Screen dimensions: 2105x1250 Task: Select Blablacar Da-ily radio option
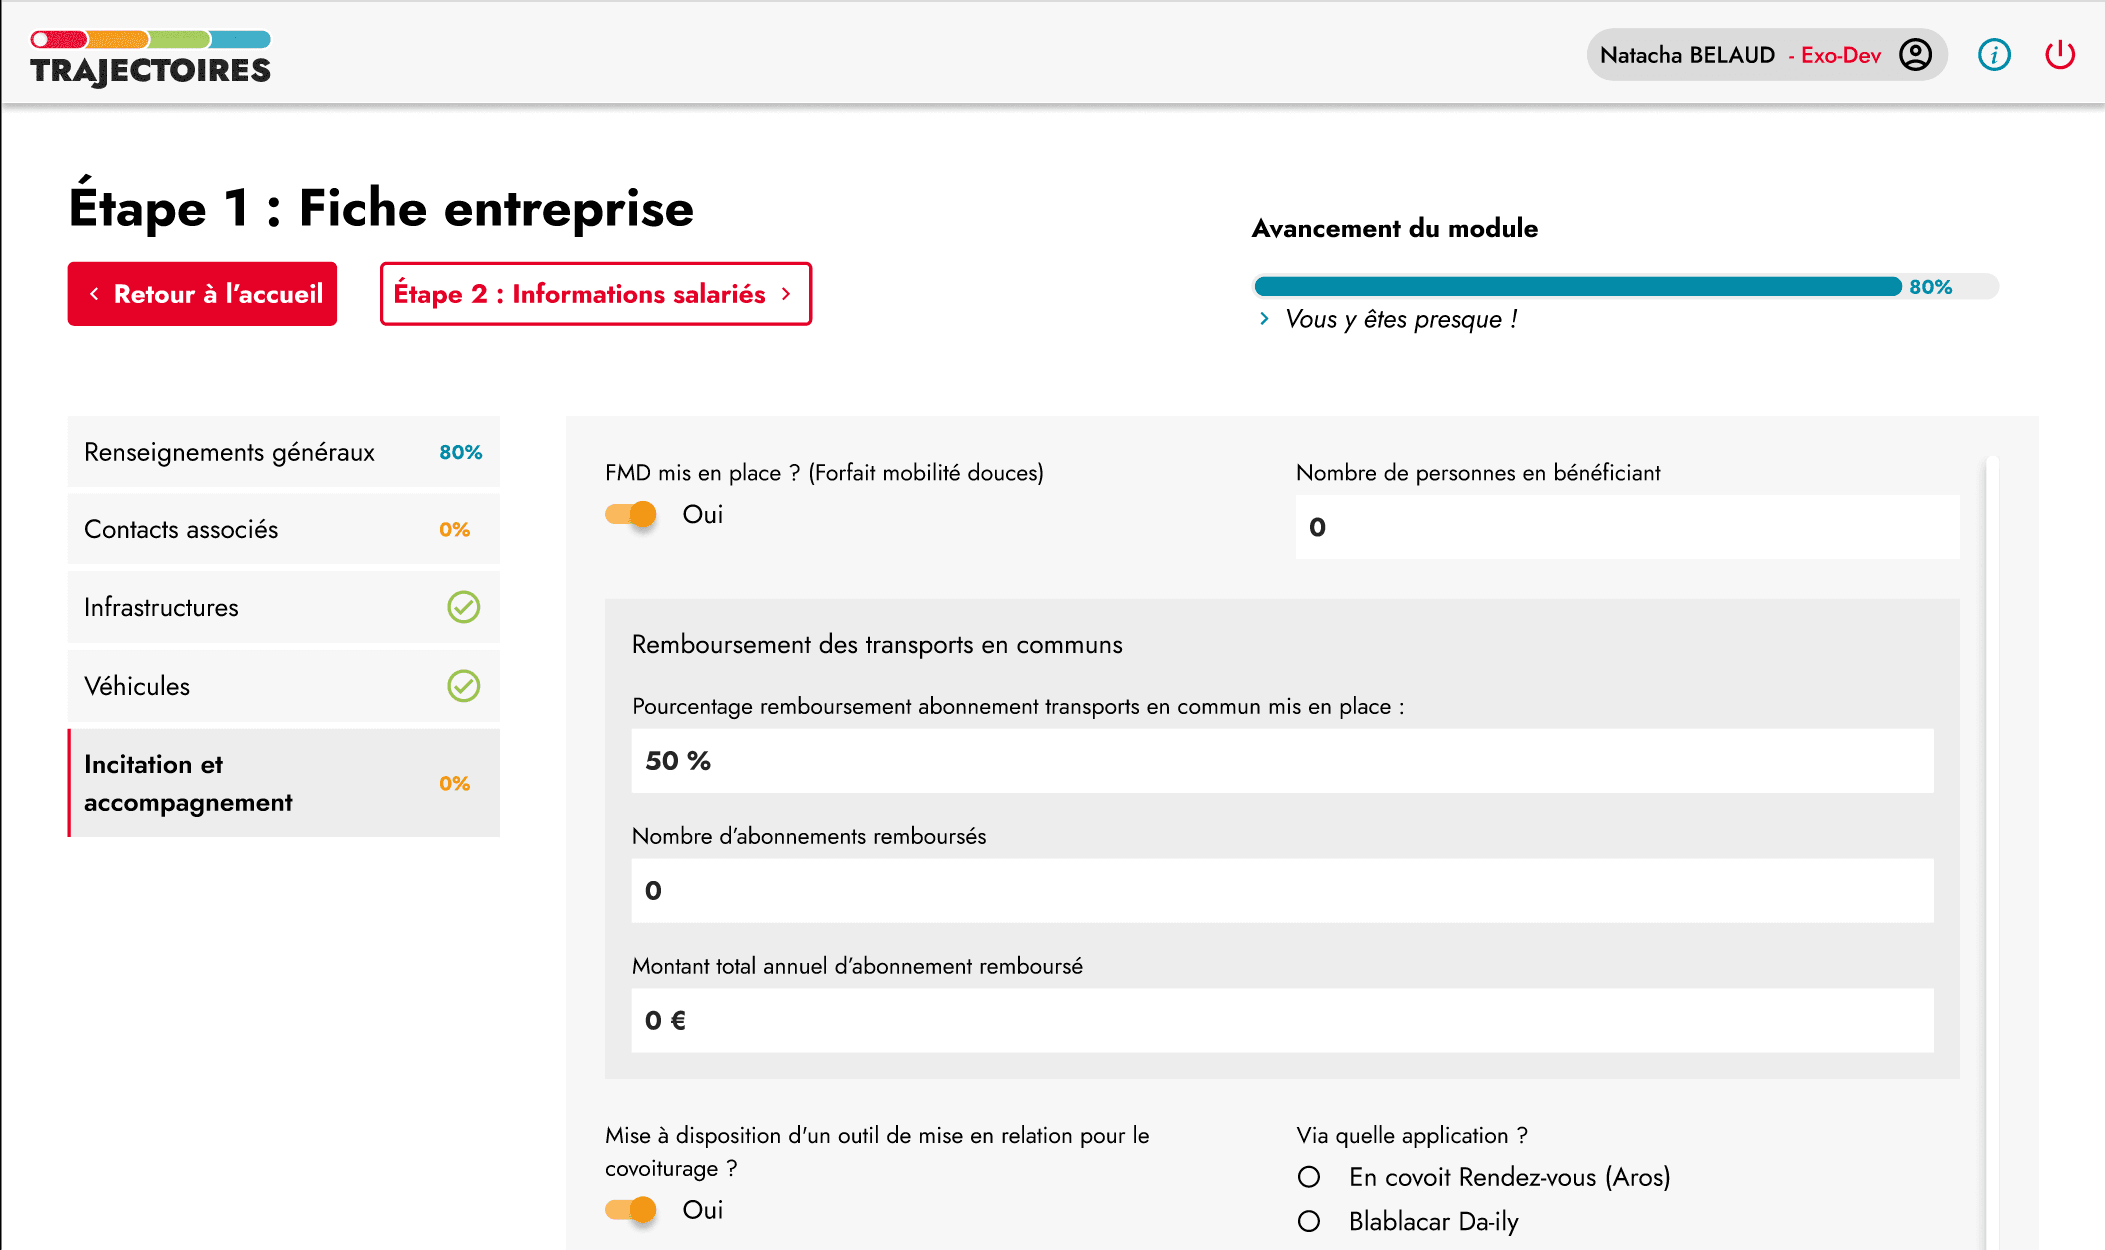pyautogui.click(x=1309, y=1221)
